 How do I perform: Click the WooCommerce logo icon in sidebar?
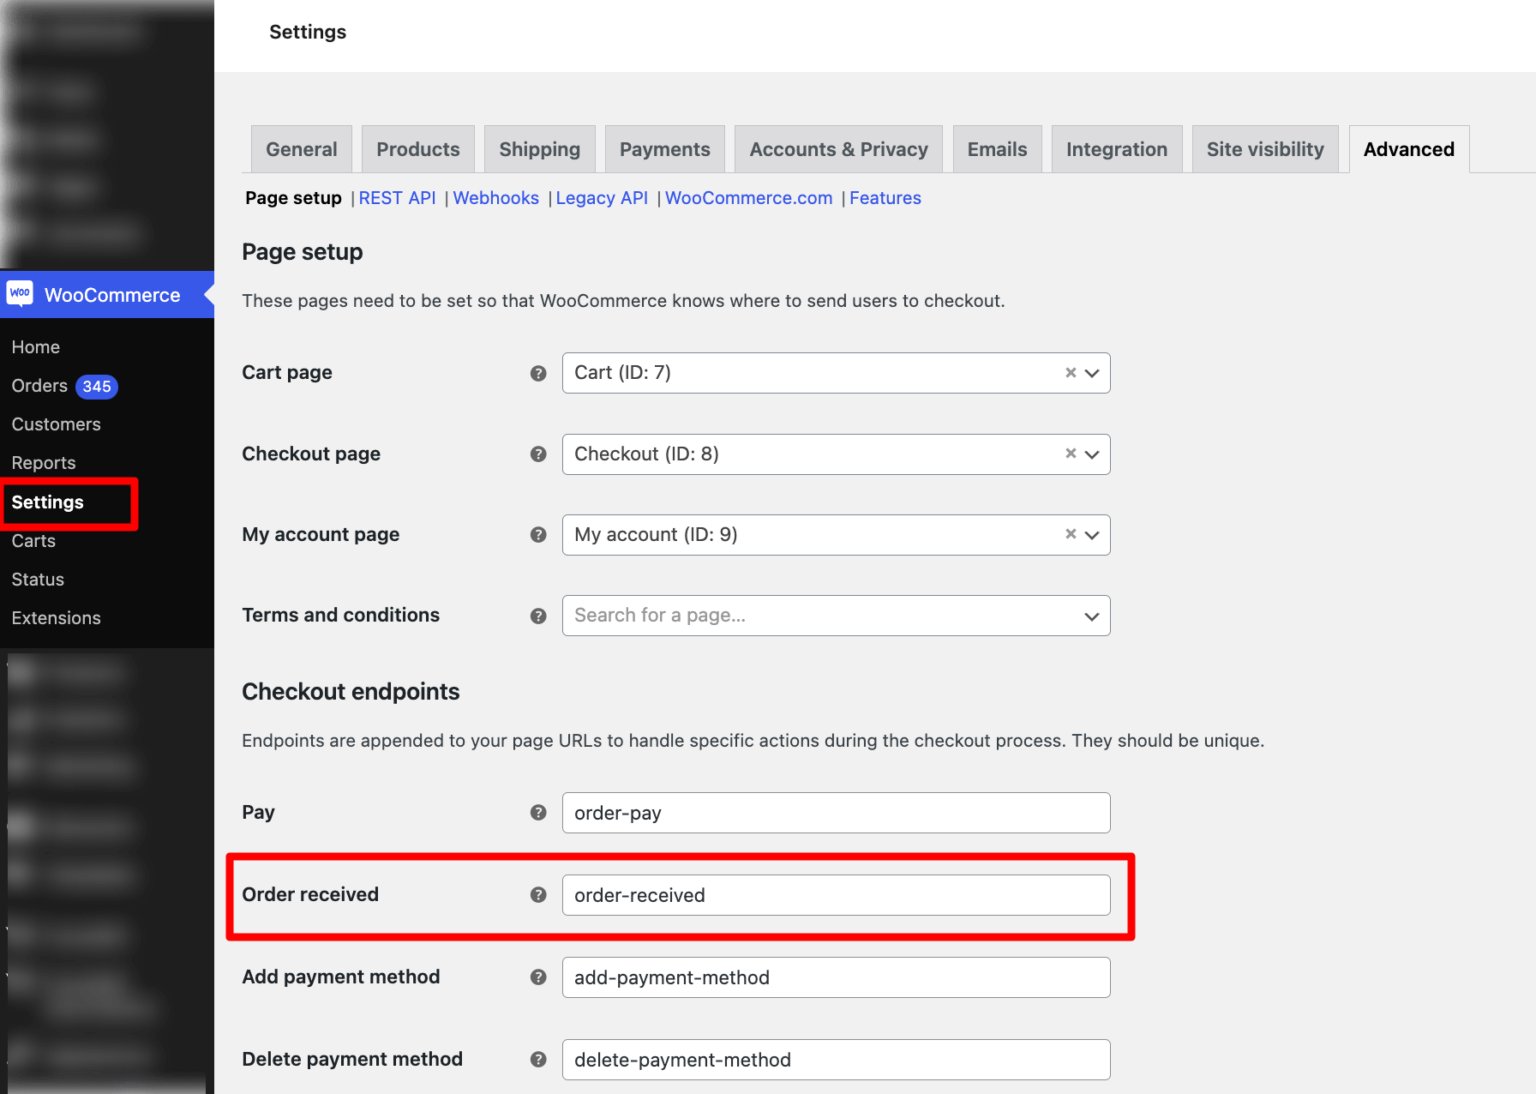(20, 294)
